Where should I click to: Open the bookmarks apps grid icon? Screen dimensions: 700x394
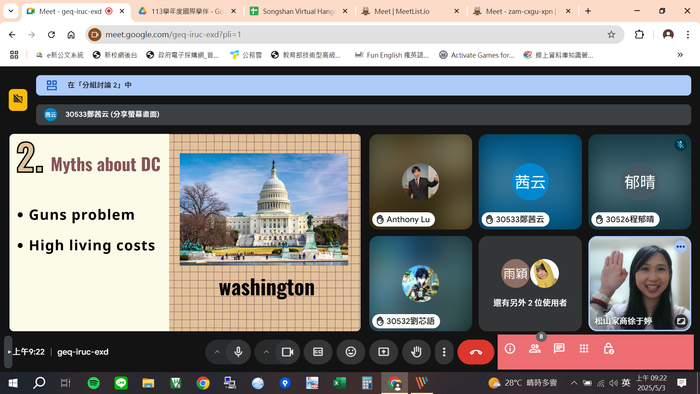(14, 55)
